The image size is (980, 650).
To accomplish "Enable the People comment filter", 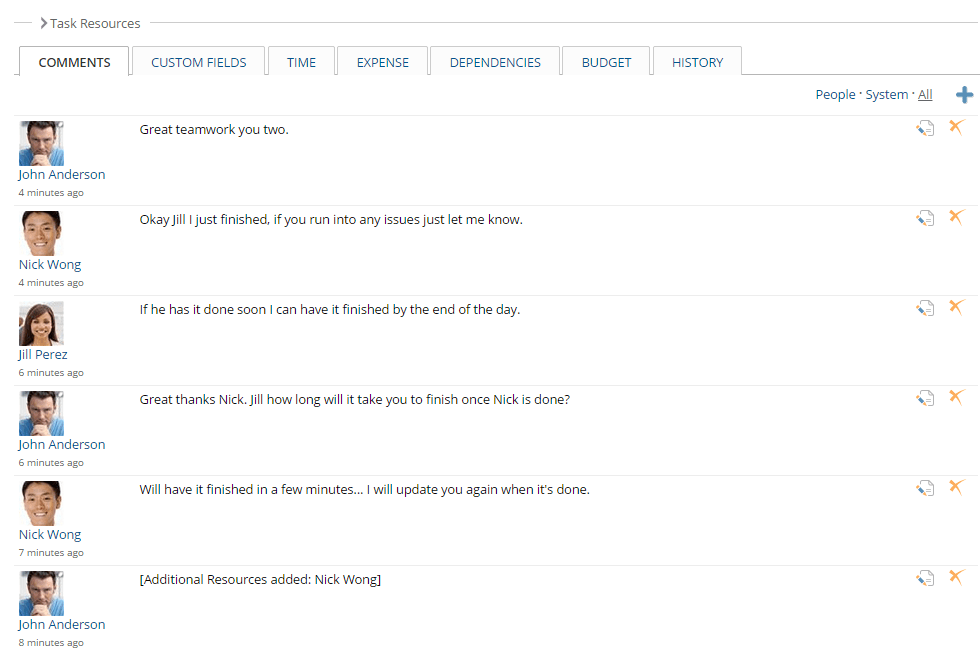I will pos(835,94).
